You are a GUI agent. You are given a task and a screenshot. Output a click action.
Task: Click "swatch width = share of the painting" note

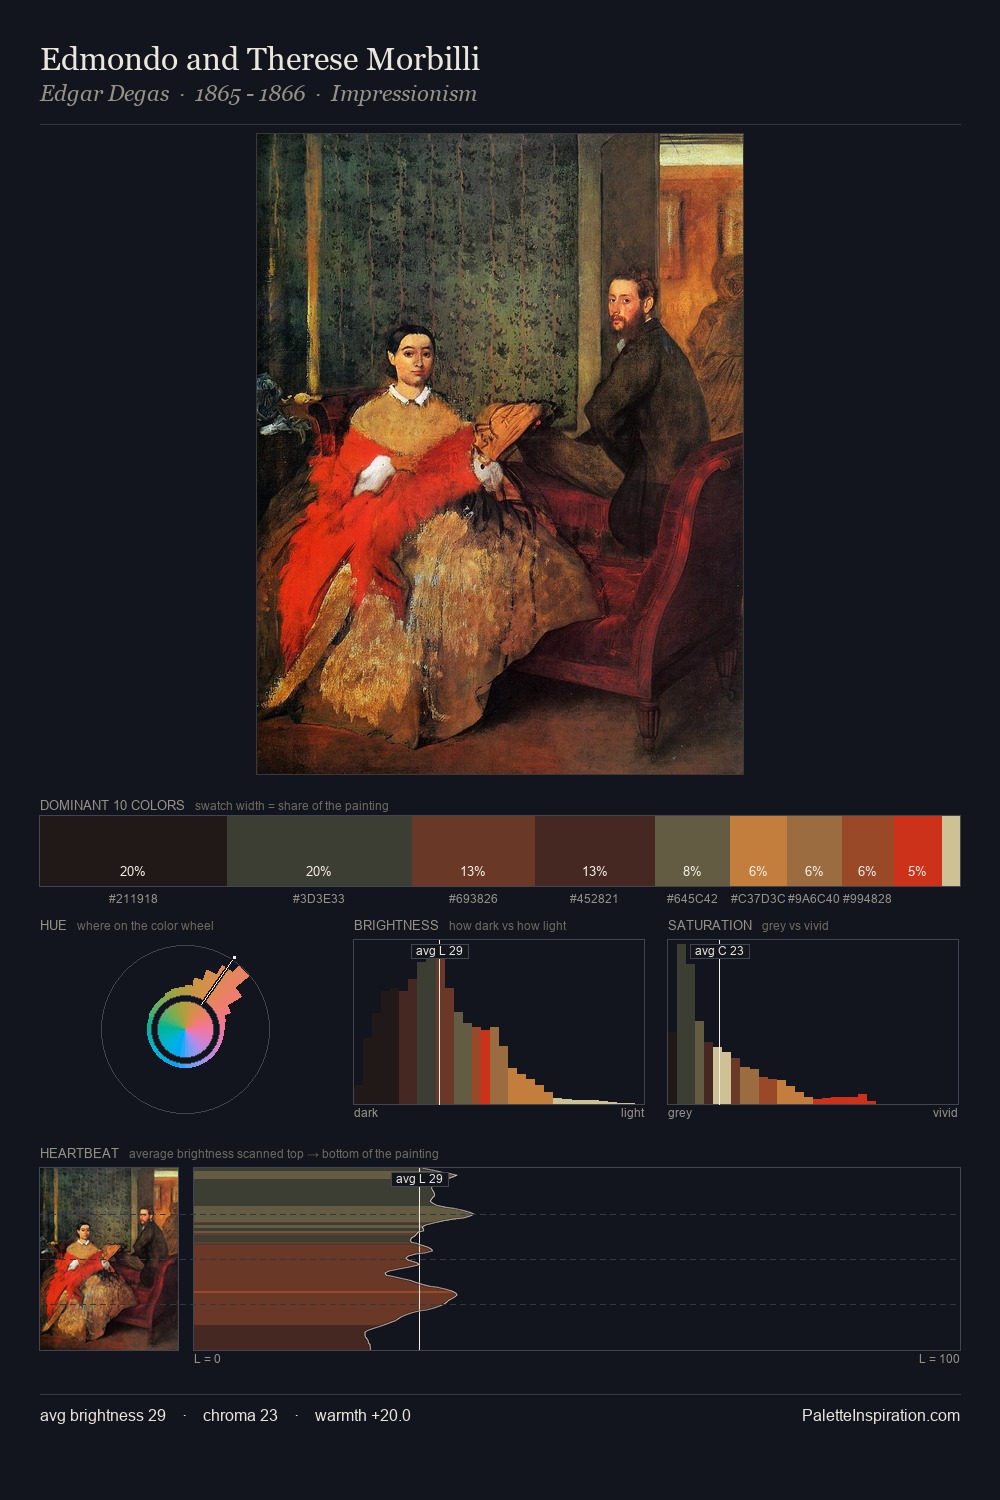click(x=292, y=805)
